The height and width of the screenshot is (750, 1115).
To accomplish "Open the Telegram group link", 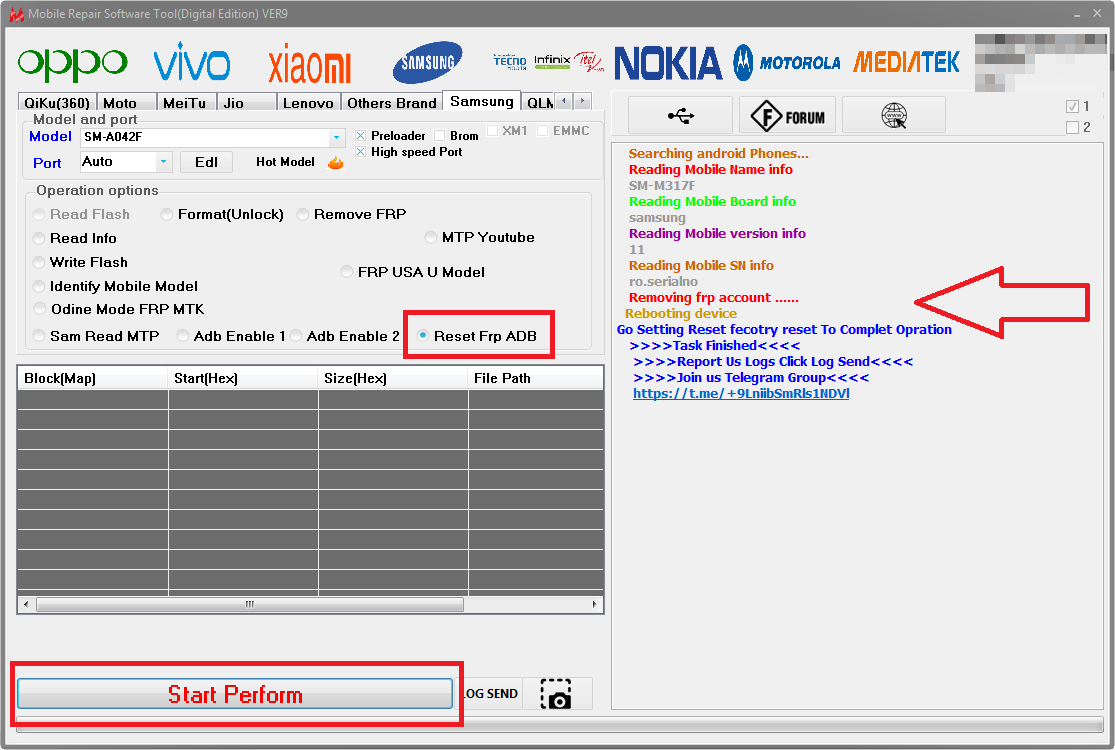I will point(741,393).
